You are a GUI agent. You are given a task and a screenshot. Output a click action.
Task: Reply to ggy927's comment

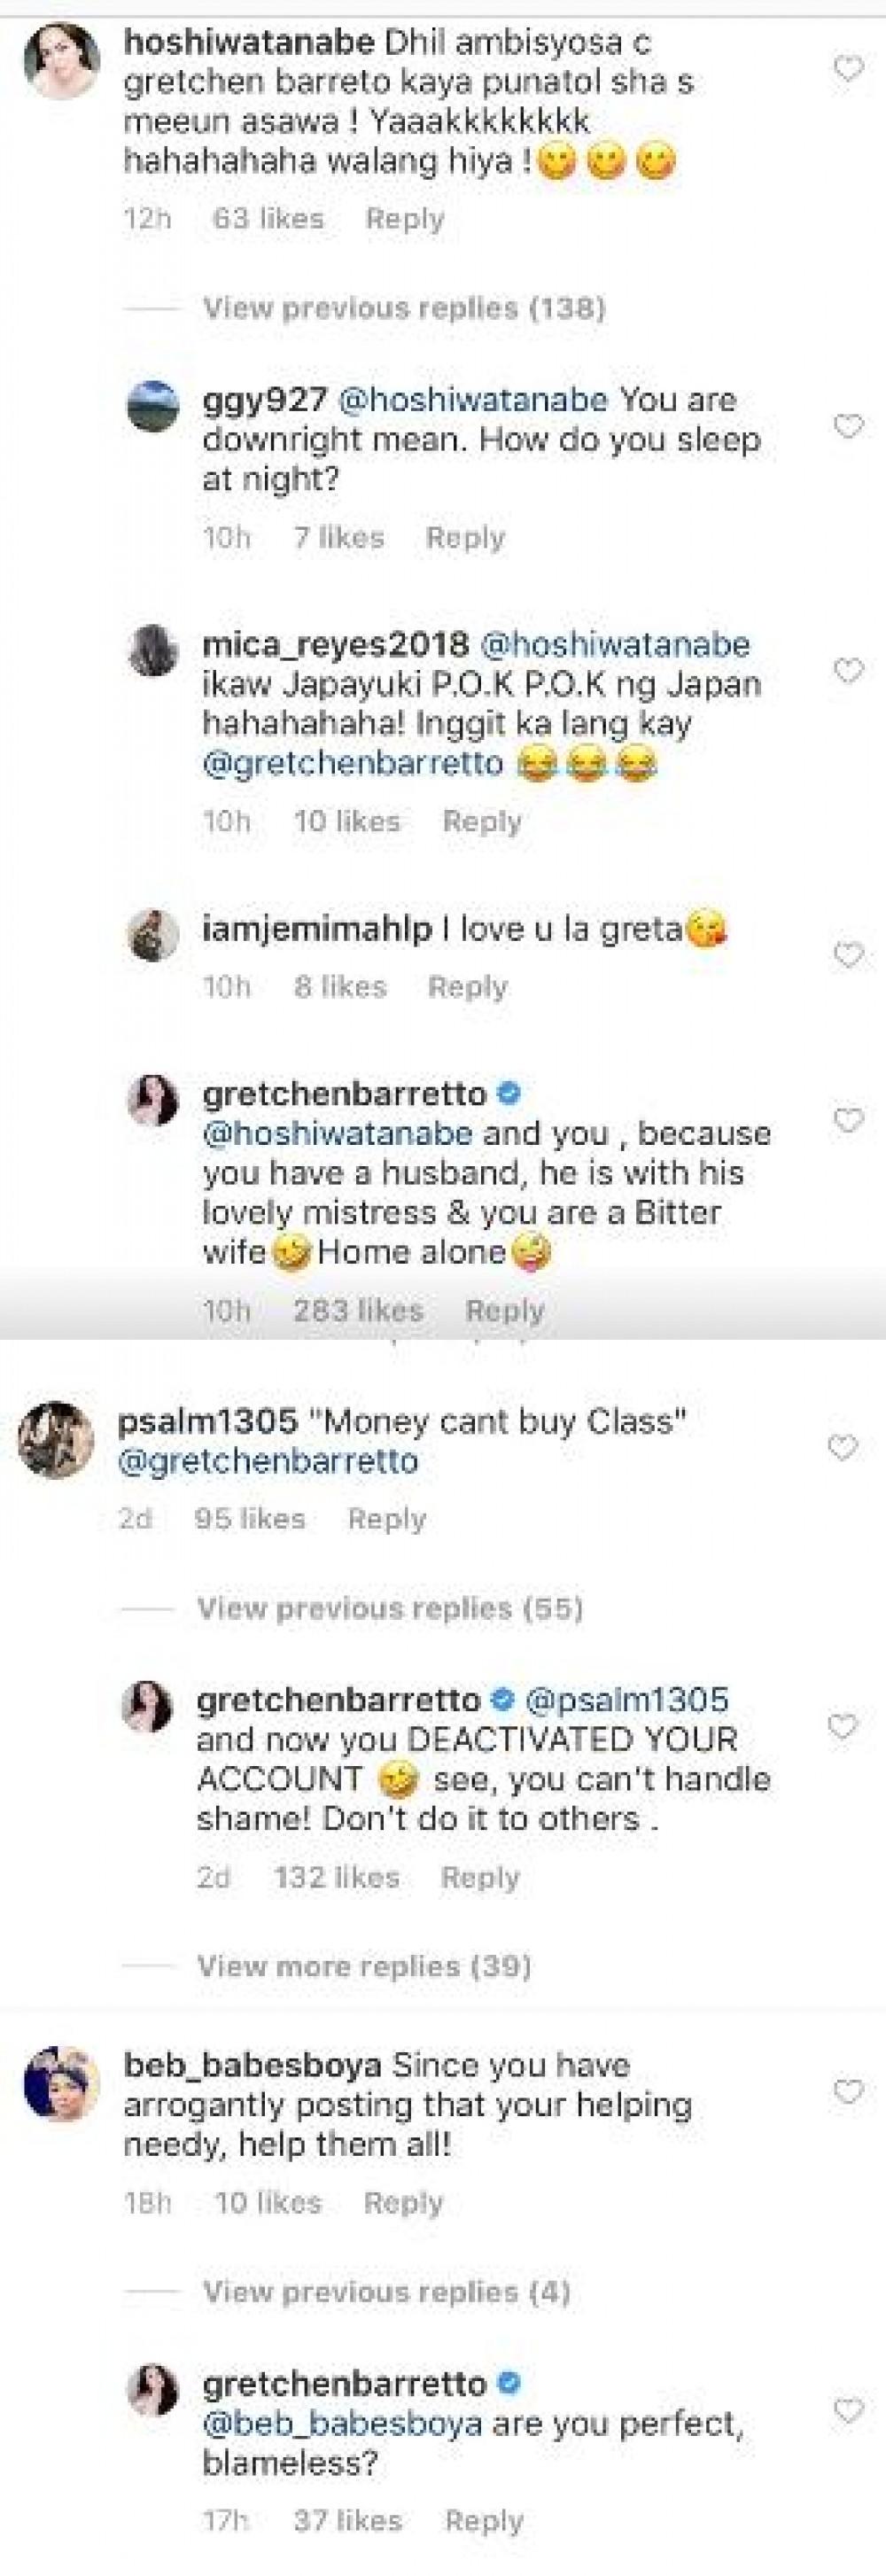click(x=465, y=538)
